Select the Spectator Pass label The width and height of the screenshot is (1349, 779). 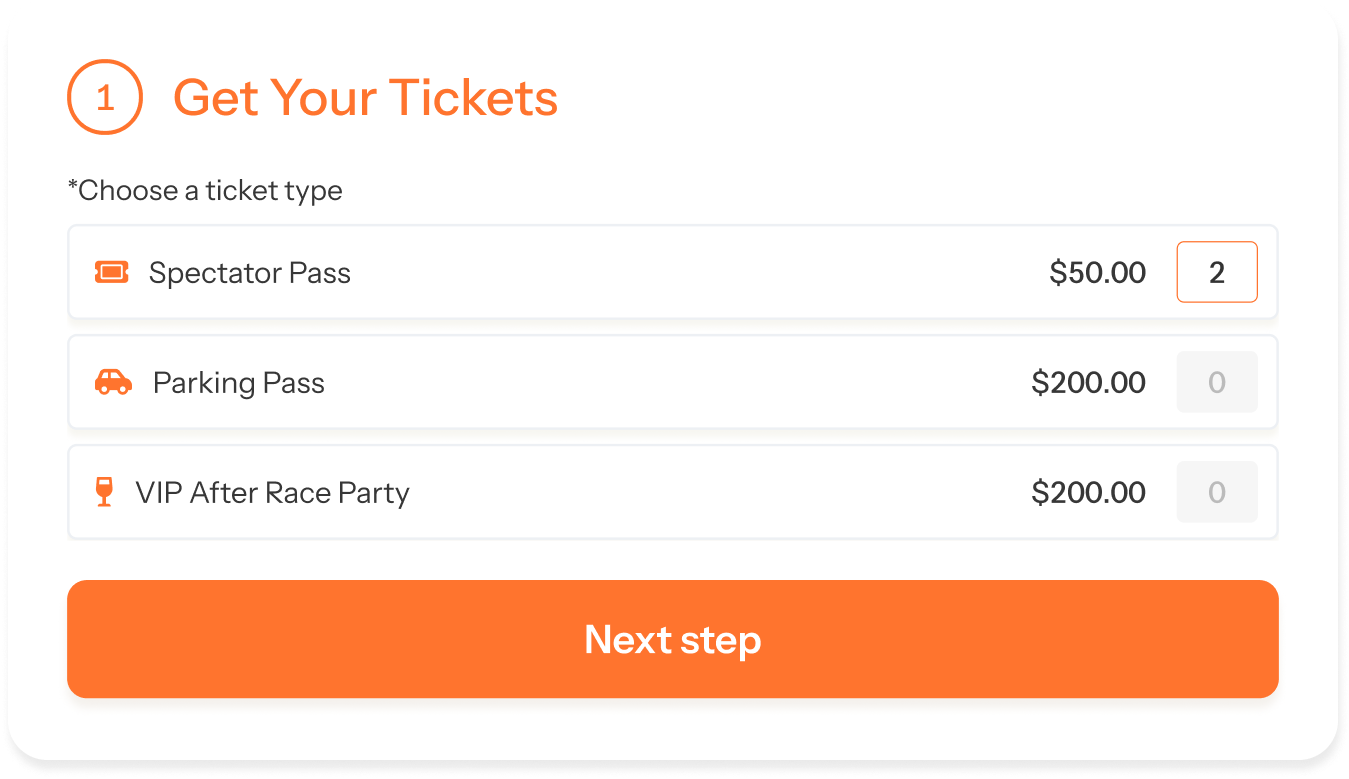tap(250, 273)
